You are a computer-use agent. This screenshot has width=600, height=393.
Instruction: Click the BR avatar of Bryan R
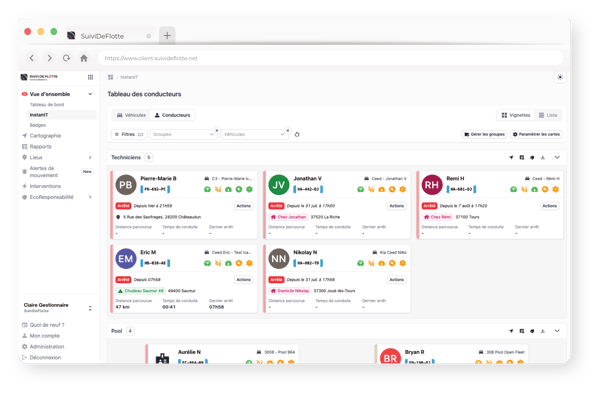[390, 357]
